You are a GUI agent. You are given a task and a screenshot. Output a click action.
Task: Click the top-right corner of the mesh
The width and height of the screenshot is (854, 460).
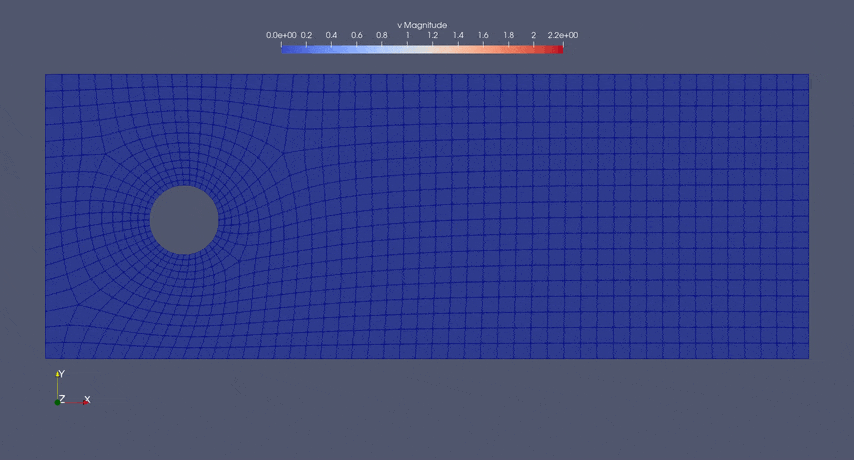[x=808, y=75]
